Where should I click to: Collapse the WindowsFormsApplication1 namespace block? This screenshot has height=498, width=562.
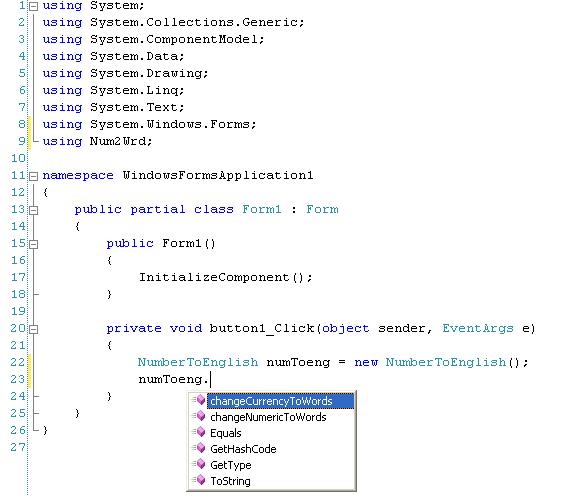click(x=33, y=176)
